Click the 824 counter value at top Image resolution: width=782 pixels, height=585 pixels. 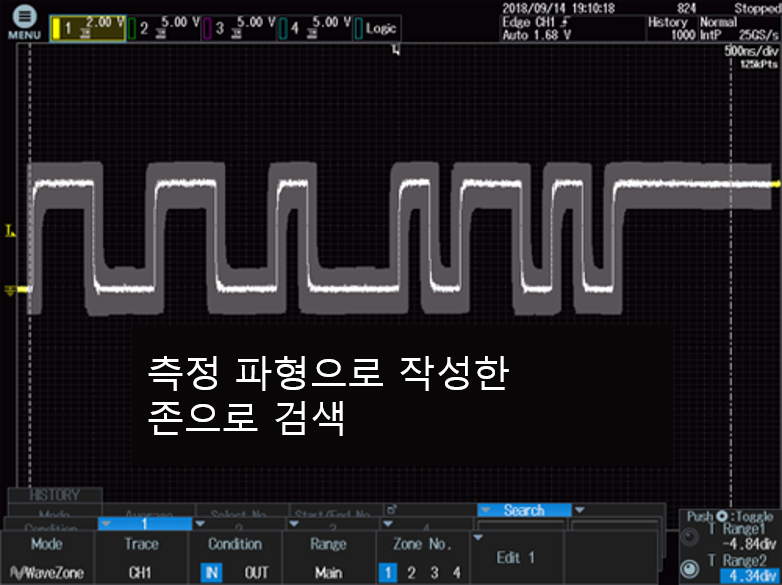coord(686,8)
